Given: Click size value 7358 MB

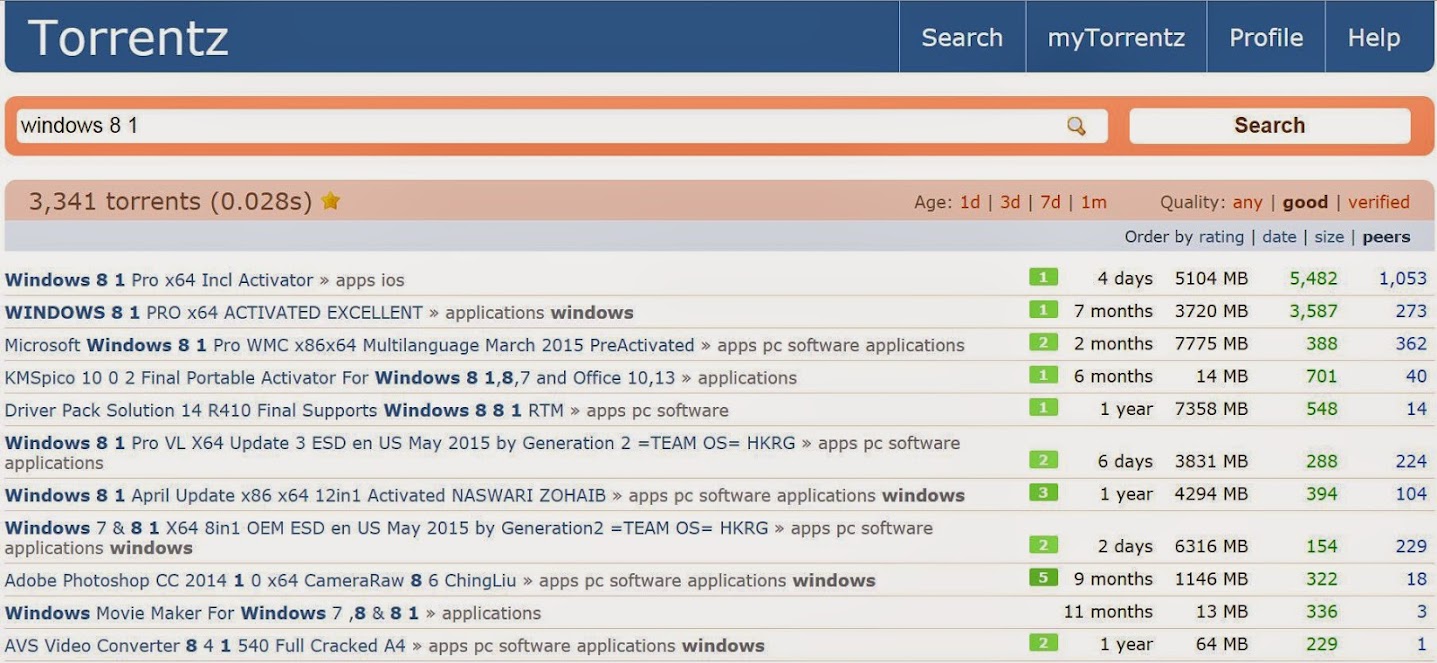Looking at the screenshot, I should pyautogui.click(x=1211, y=409).
